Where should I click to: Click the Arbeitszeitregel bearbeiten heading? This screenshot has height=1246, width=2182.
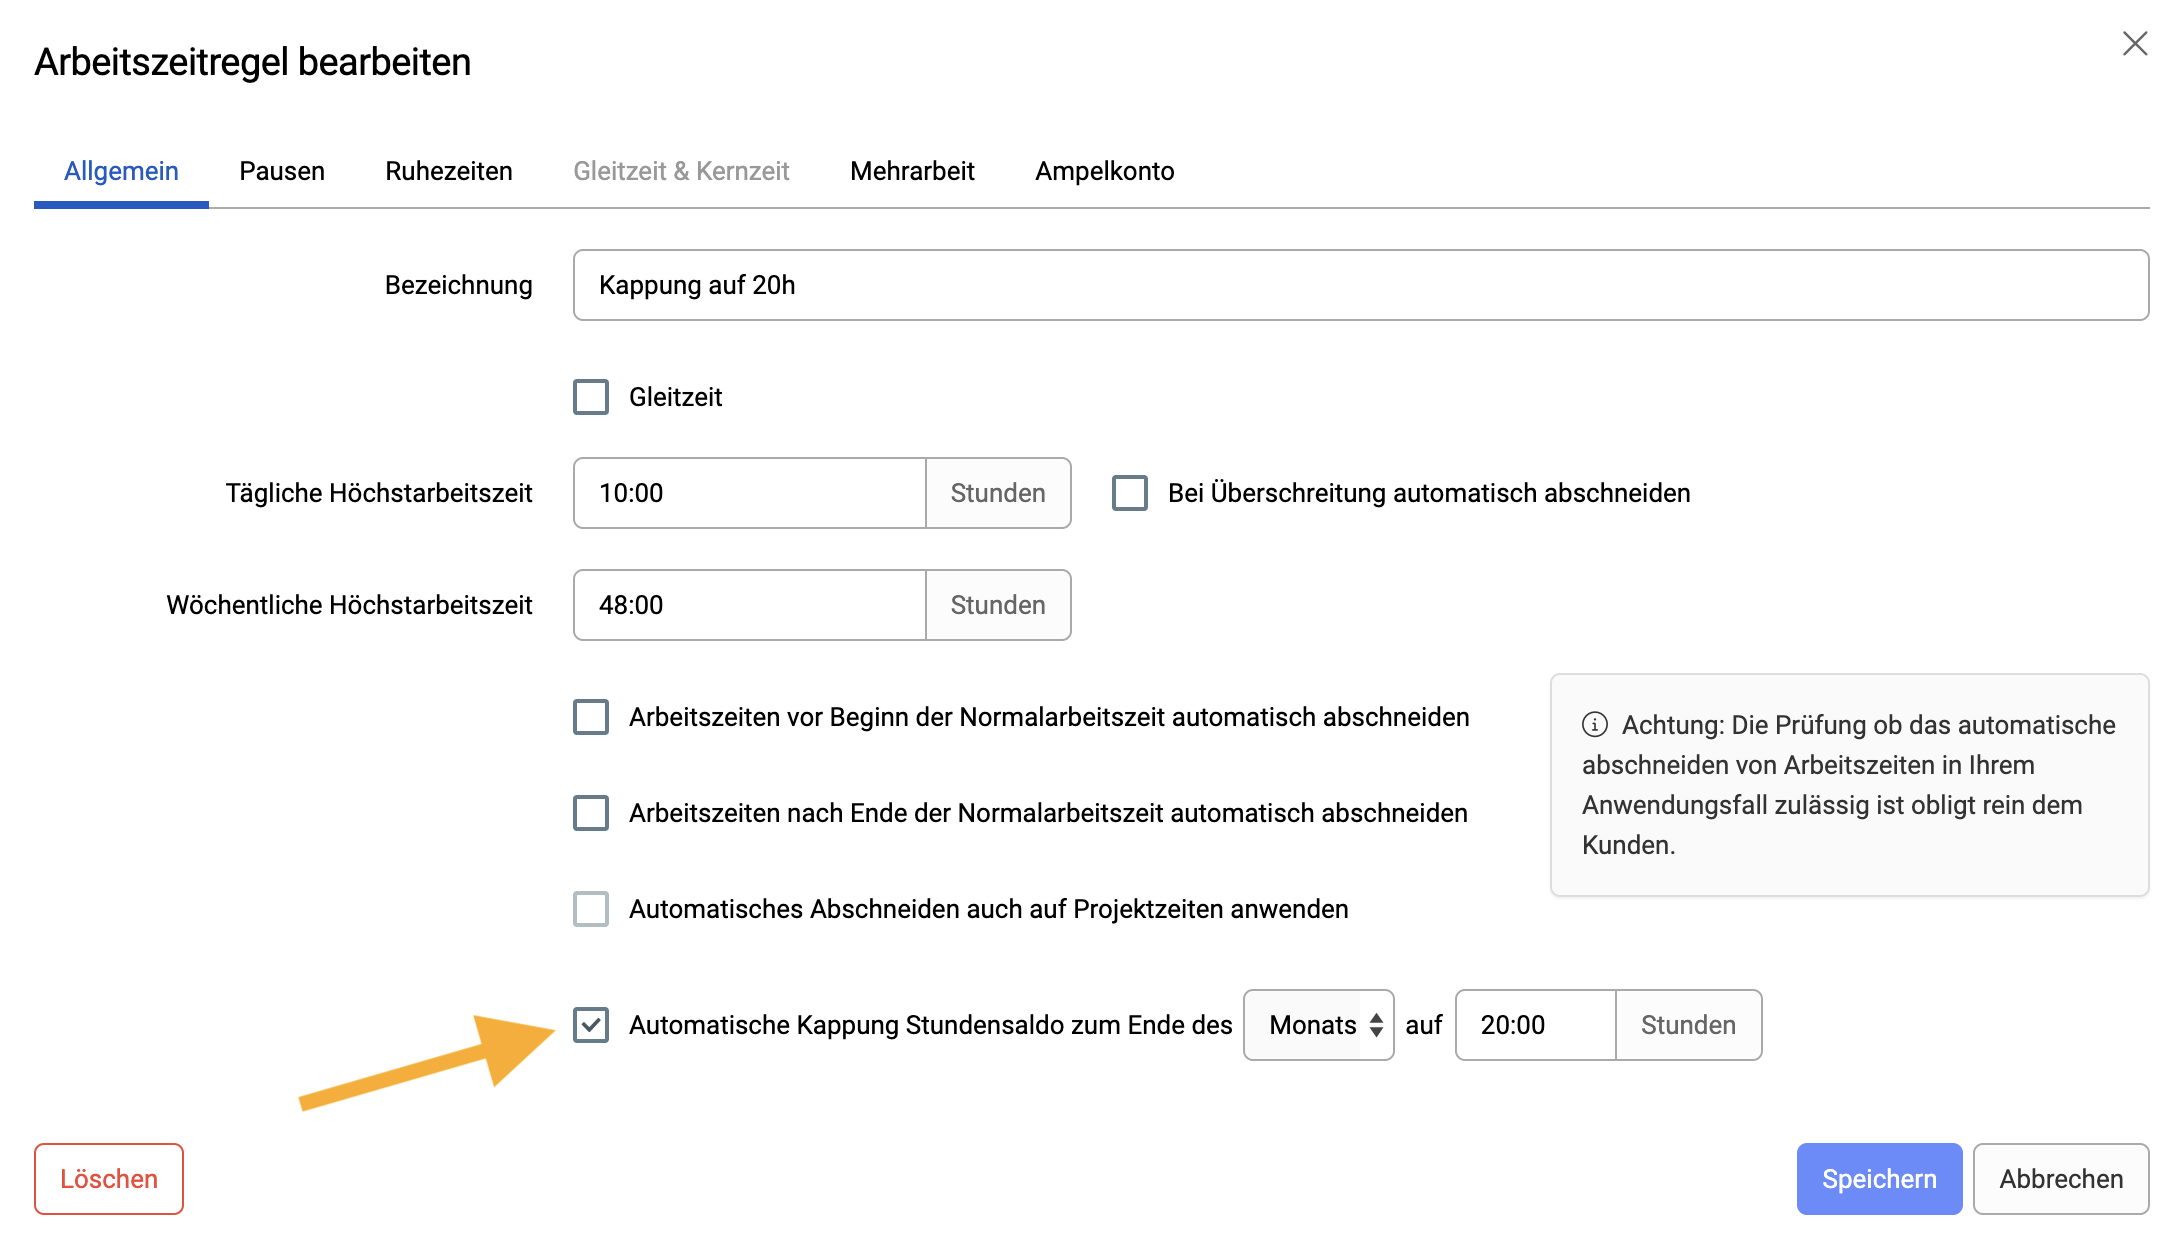[253, 62]
